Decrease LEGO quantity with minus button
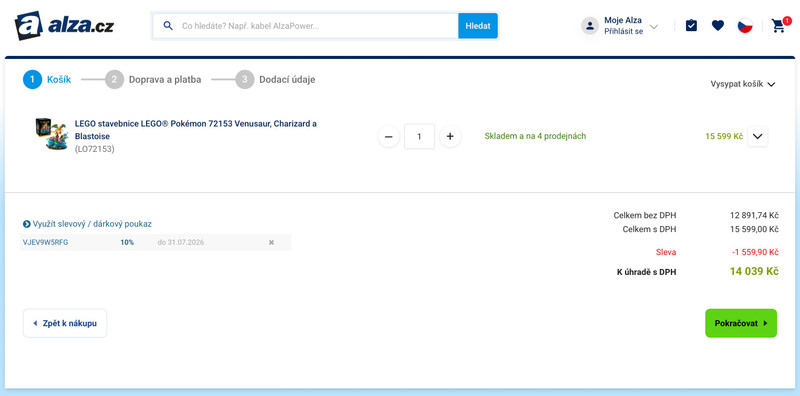The image size is (800, 396). tap(389, 137)
